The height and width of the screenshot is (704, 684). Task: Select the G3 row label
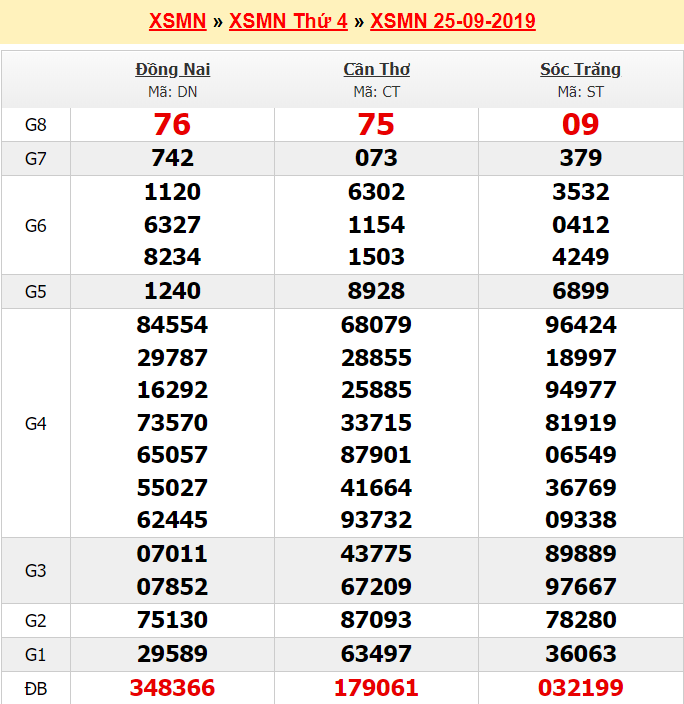pyautogui.click(x=35, y=571)
